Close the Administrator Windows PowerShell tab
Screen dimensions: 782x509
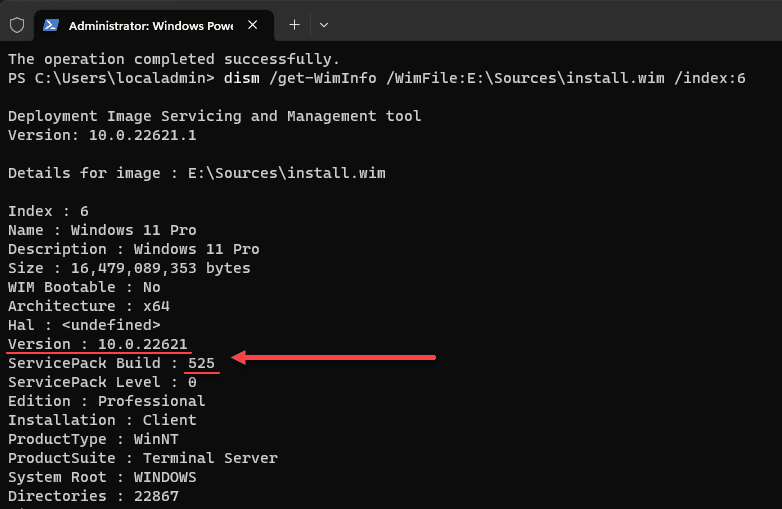[254, 25]
